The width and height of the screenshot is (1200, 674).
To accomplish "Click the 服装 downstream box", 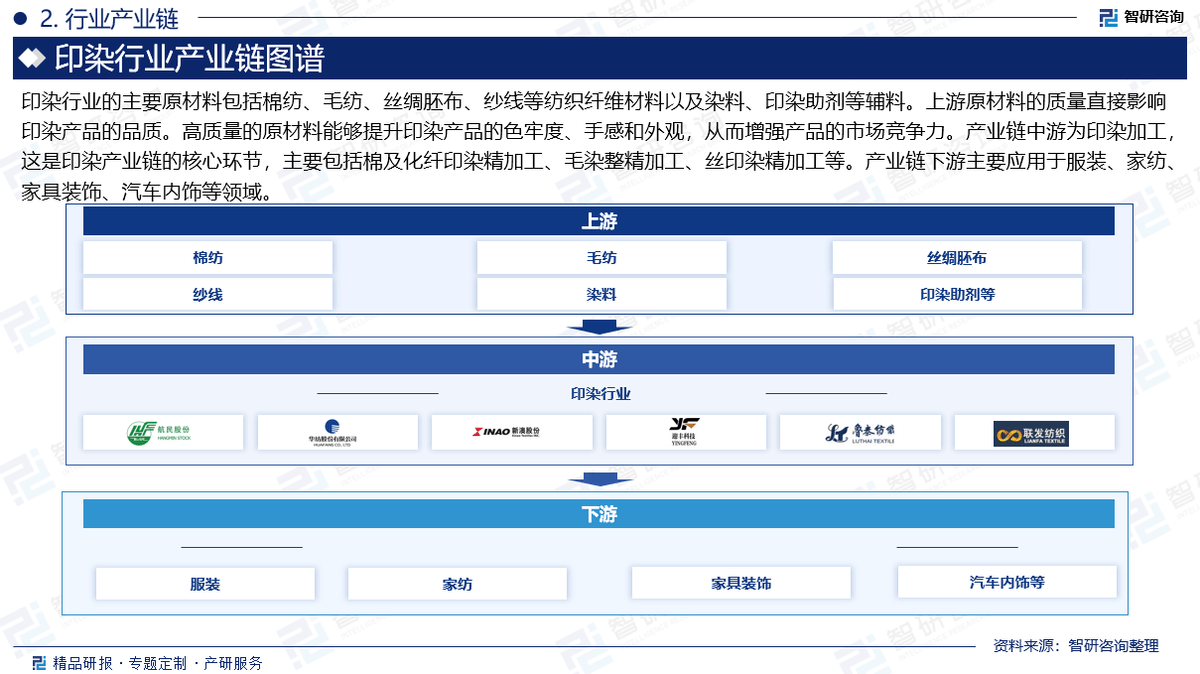I will coord(205,584).
